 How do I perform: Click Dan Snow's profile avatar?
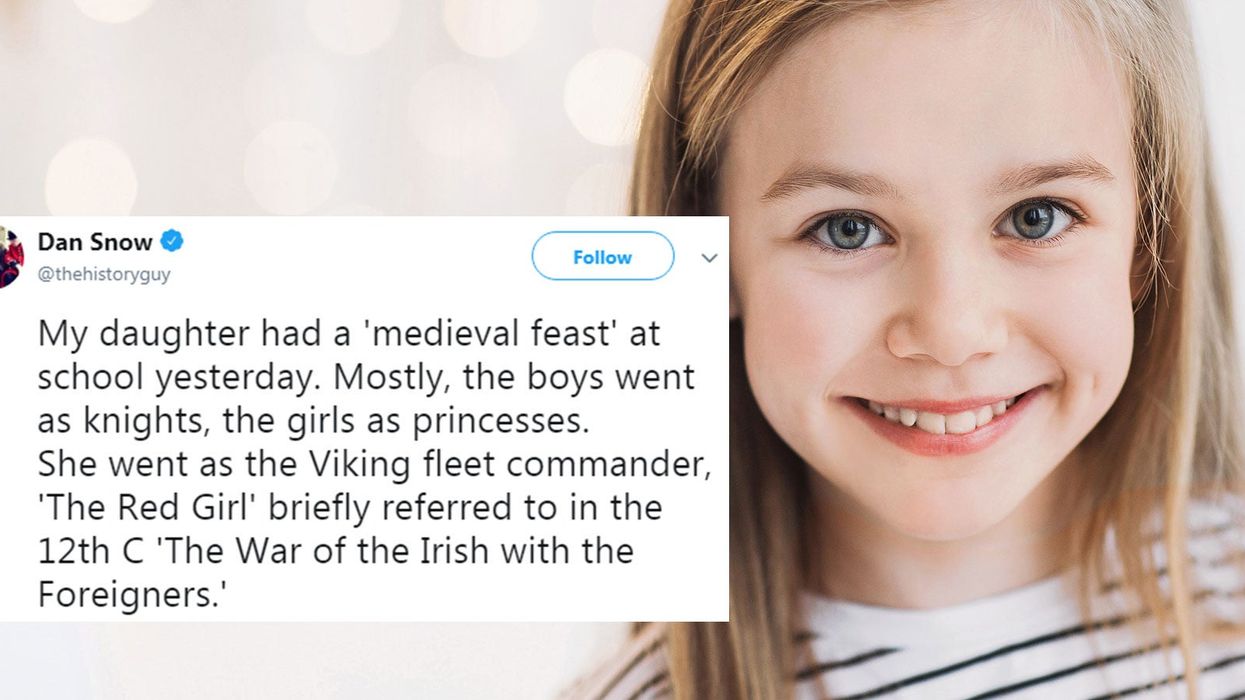(x=10, y=257)
